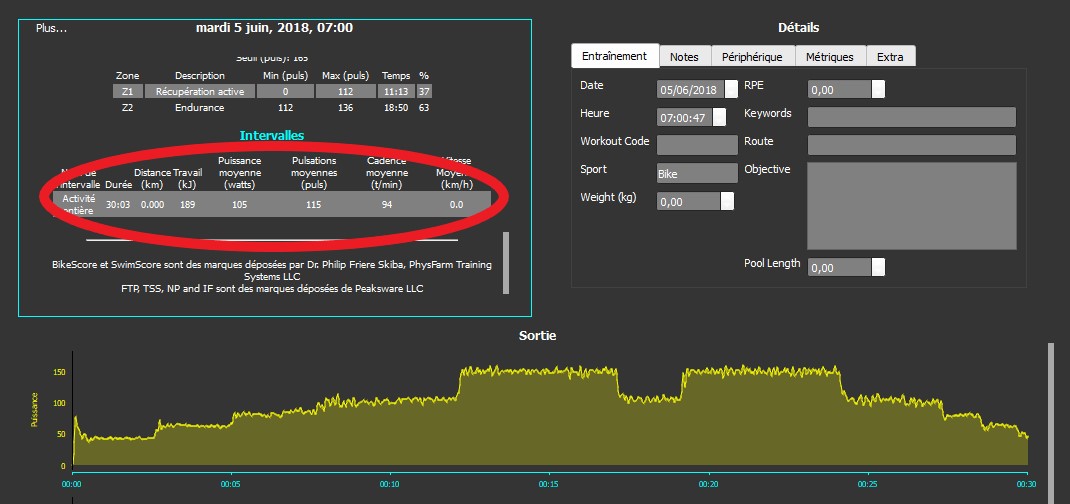Open the Périphérique tab

(x=753, y=57)
